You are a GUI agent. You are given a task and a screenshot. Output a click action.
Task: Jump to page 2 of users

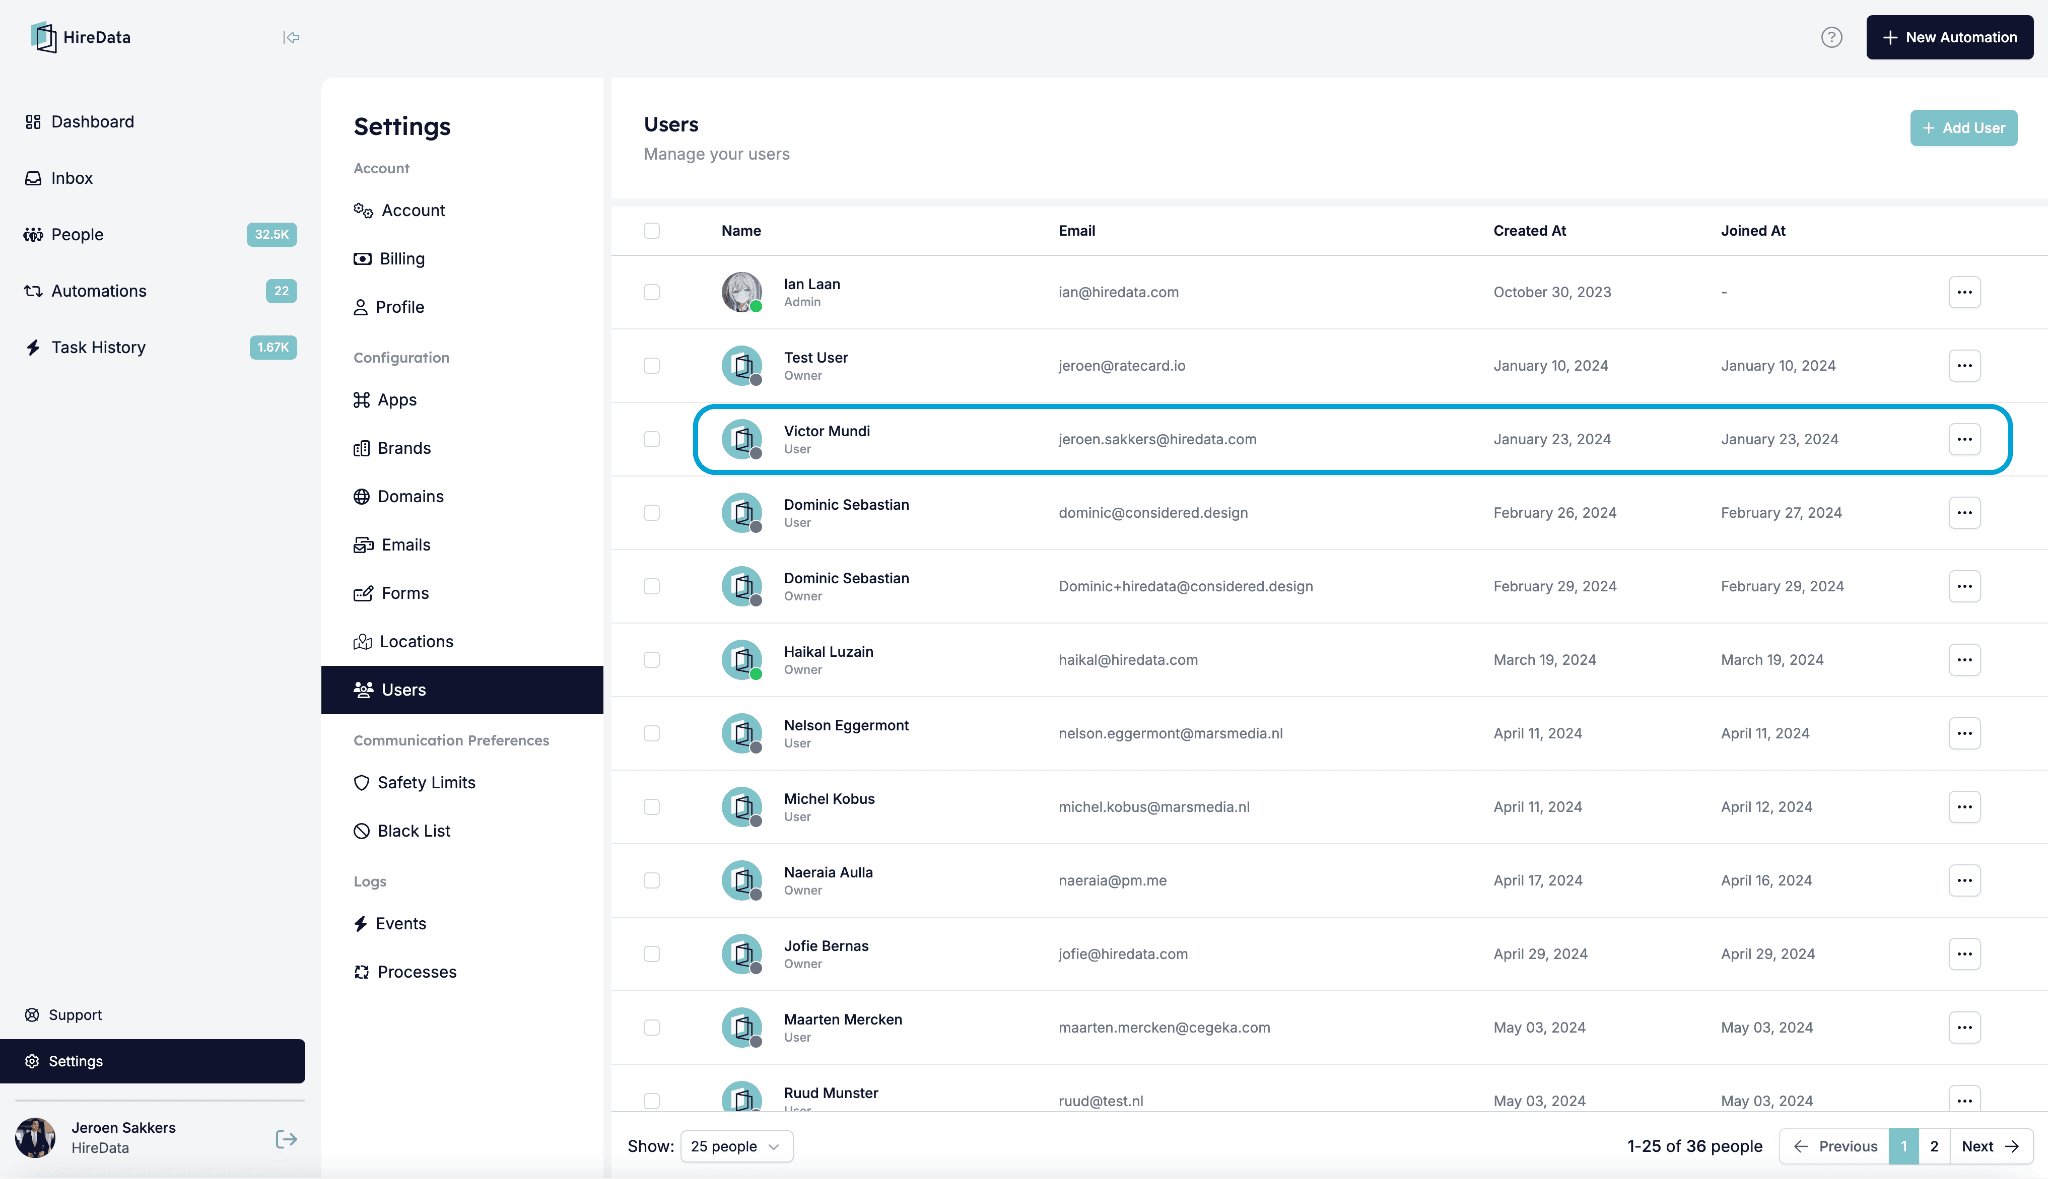point(1934,1146)
